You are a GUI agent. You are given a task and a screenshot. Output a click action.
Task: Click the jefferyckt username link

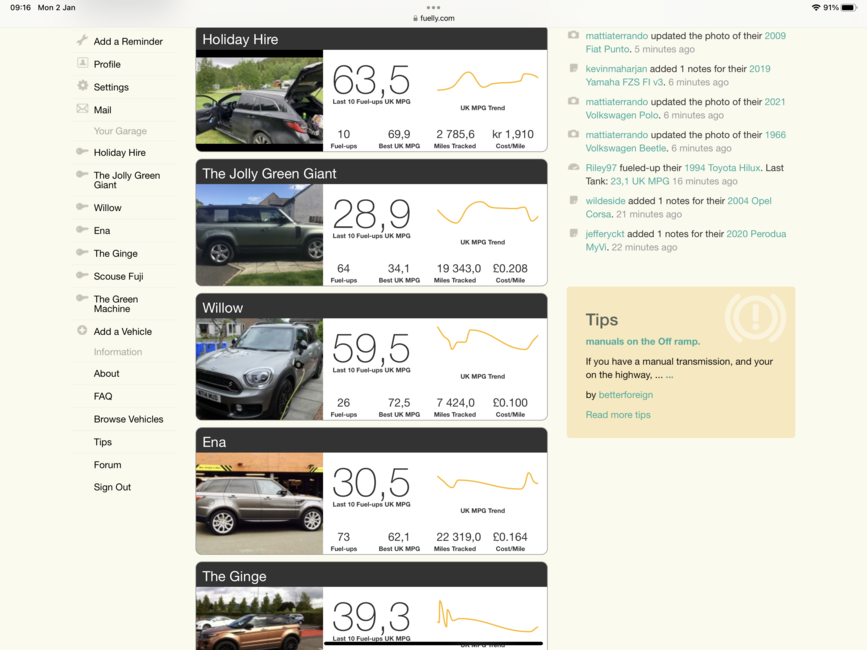pos(605,234)
